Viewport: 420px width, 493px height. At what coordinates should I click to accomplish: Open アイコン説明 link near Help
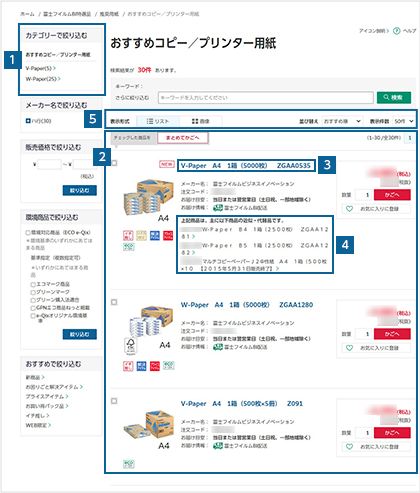(374, 31)
